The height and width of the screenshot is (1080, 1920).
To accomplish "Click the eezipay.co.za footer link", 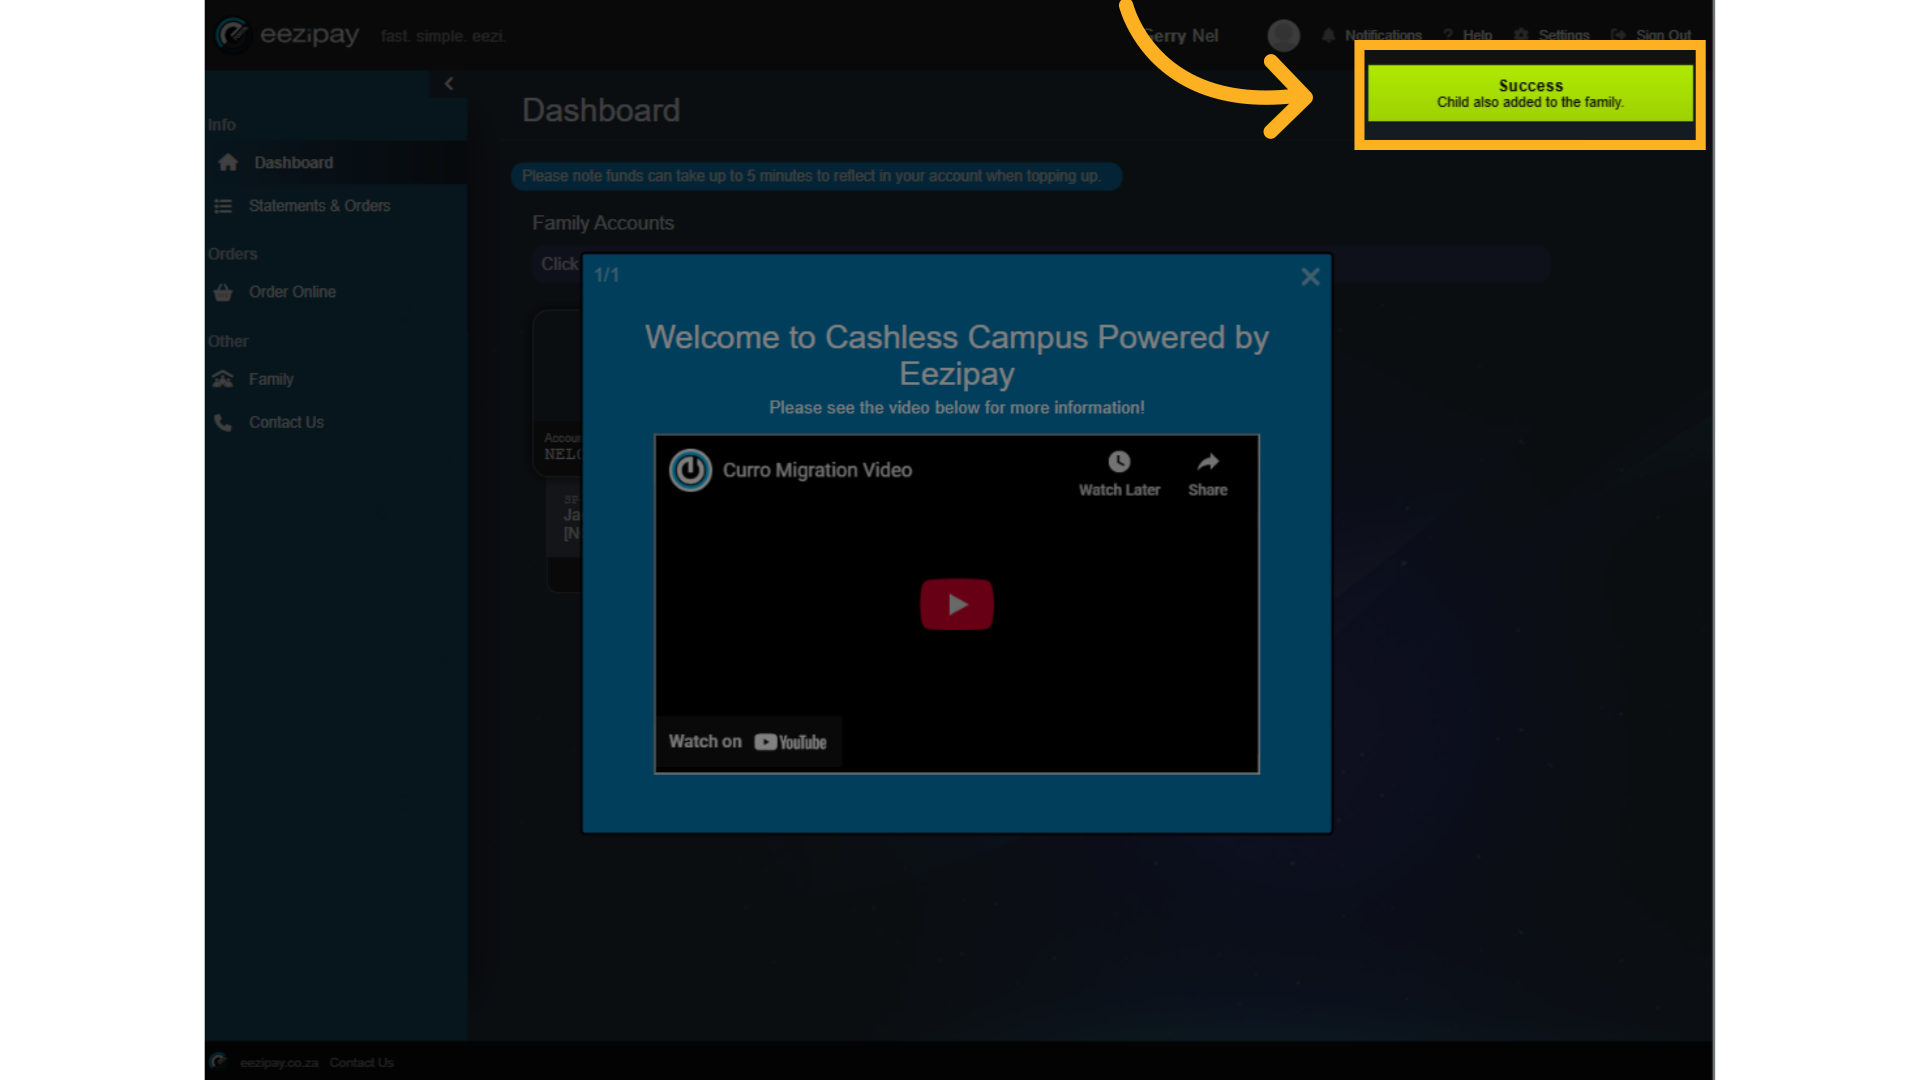I will click(x=279, y=1063).
